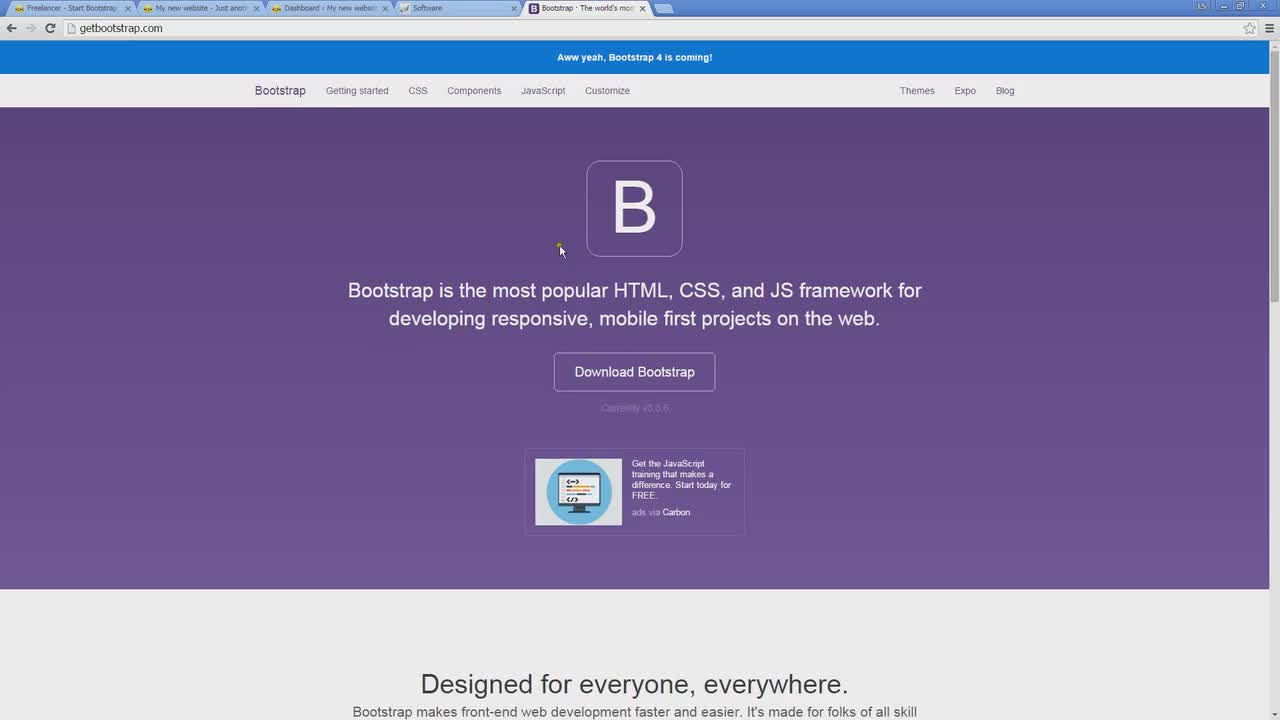This screenshot has width=1280, height=720.
Task: Click the 'Designed for everyone, everywhere.' heading
Action: pos(634,684)
